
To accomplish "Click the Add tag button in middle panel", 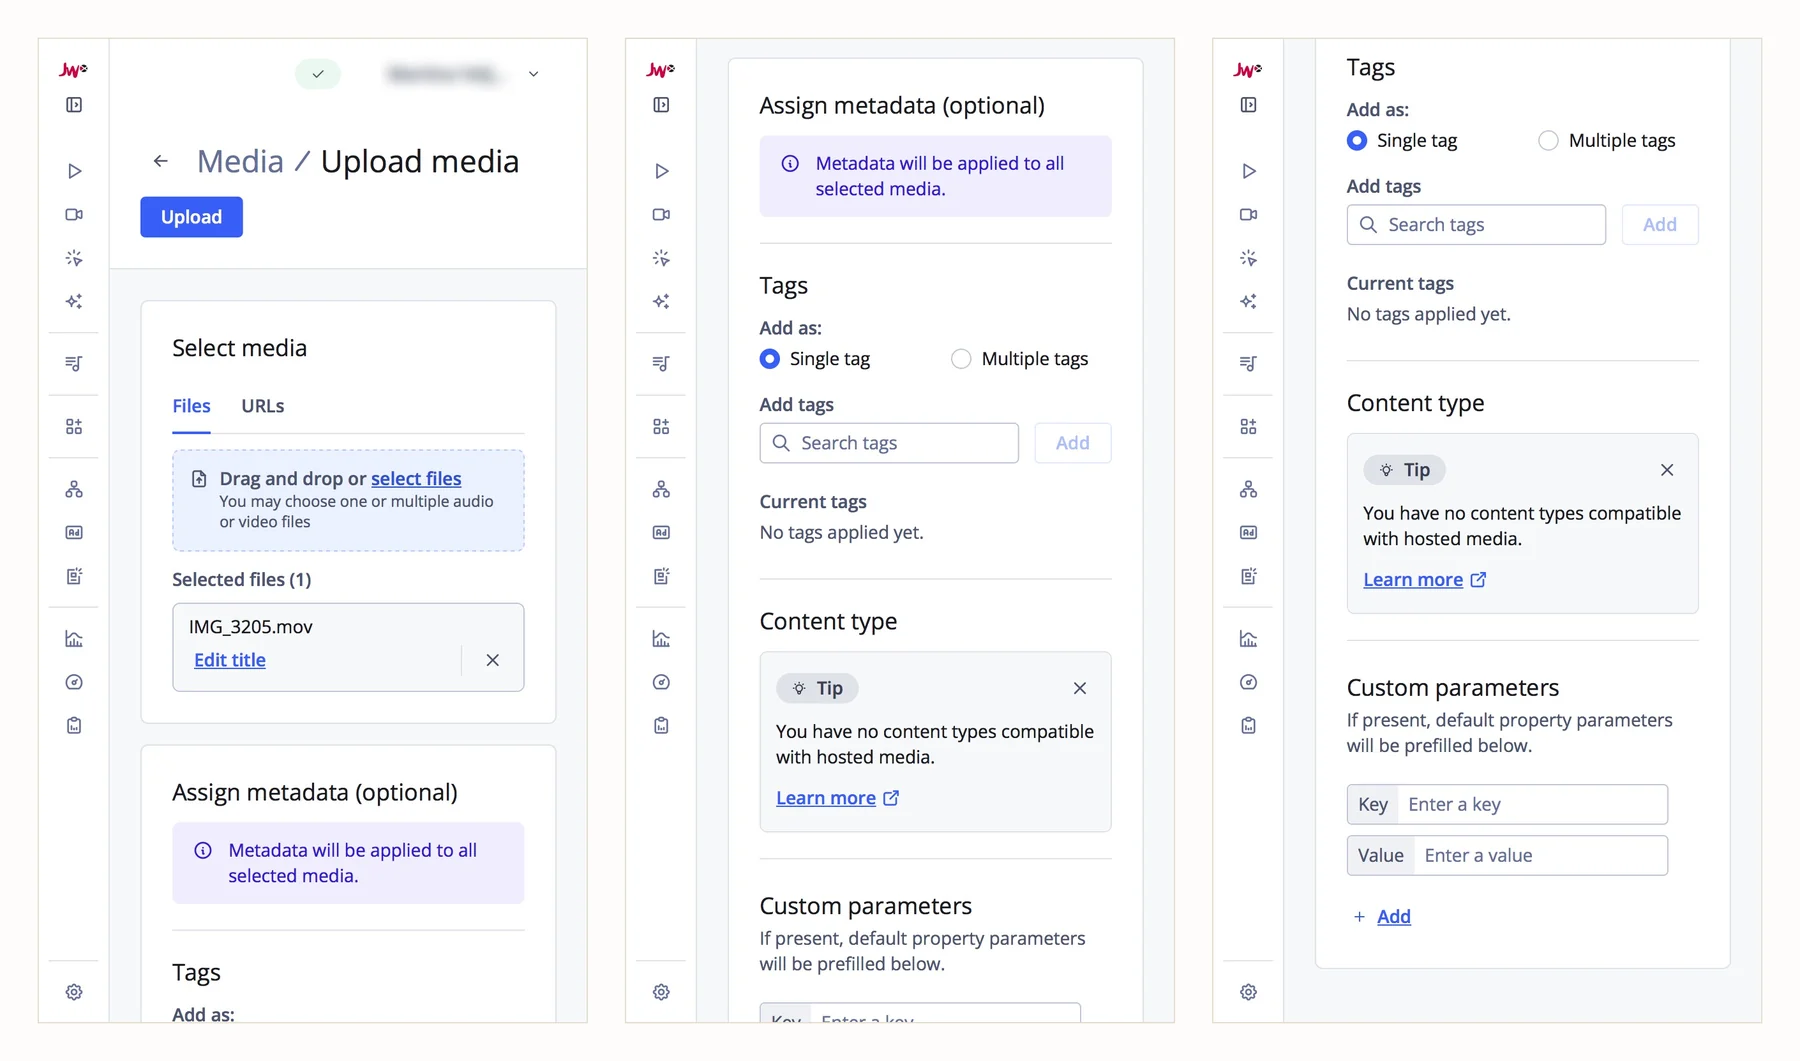I will pyautogui.click(x=1072, y=443).
